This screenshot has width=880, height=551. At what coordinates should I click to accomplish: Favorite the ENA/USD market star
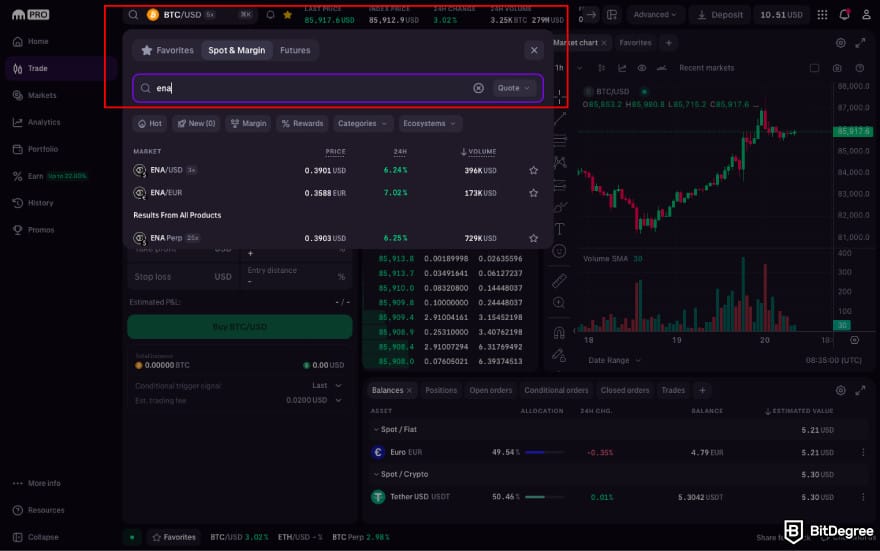[x=533, y=171]
